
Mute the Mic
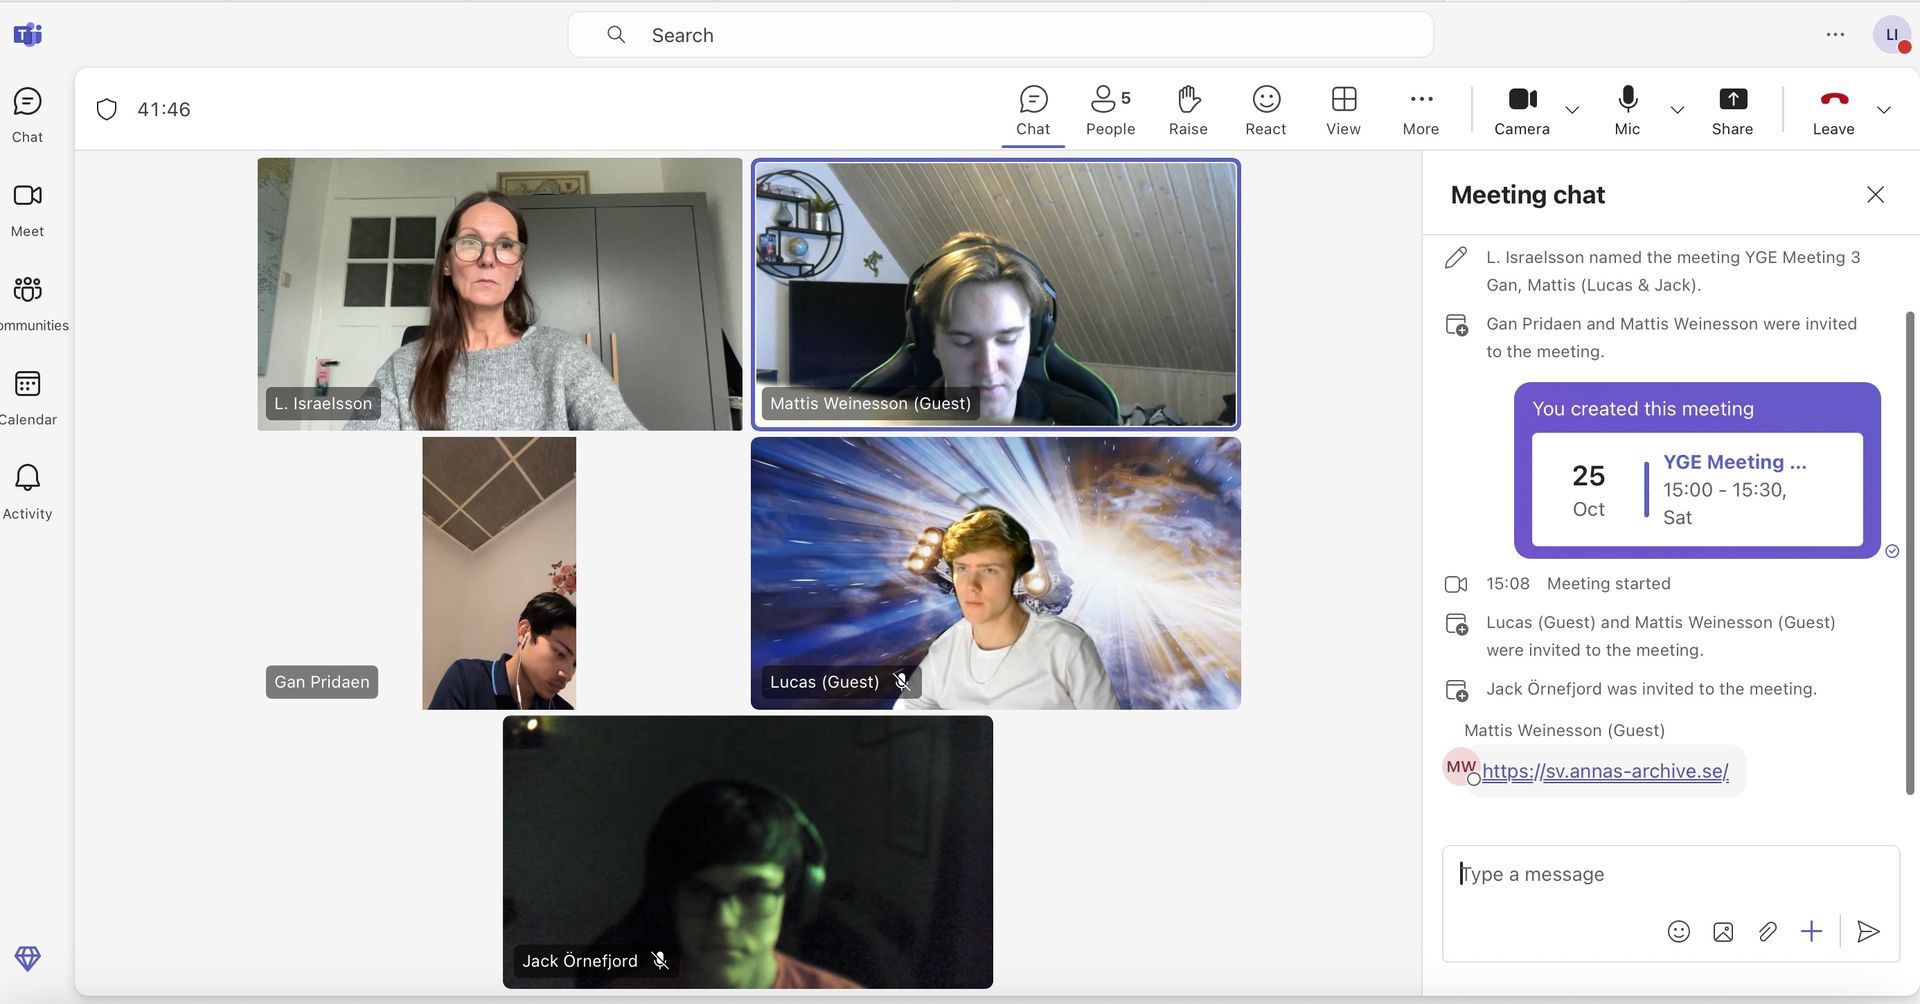click(1627, 109)
